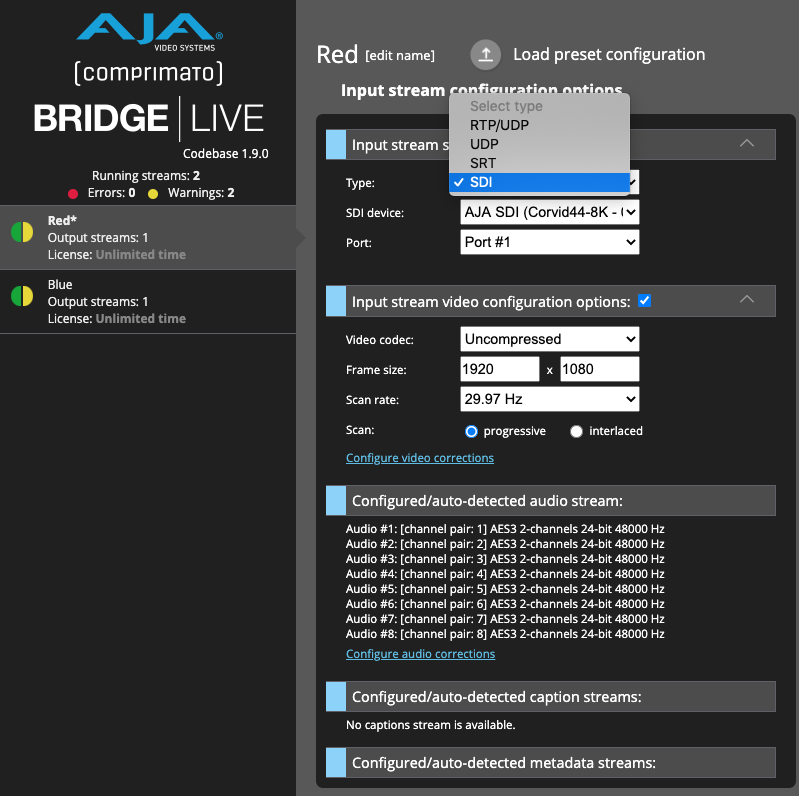Click the Red stream status indicator icon

tap(22, 232)
